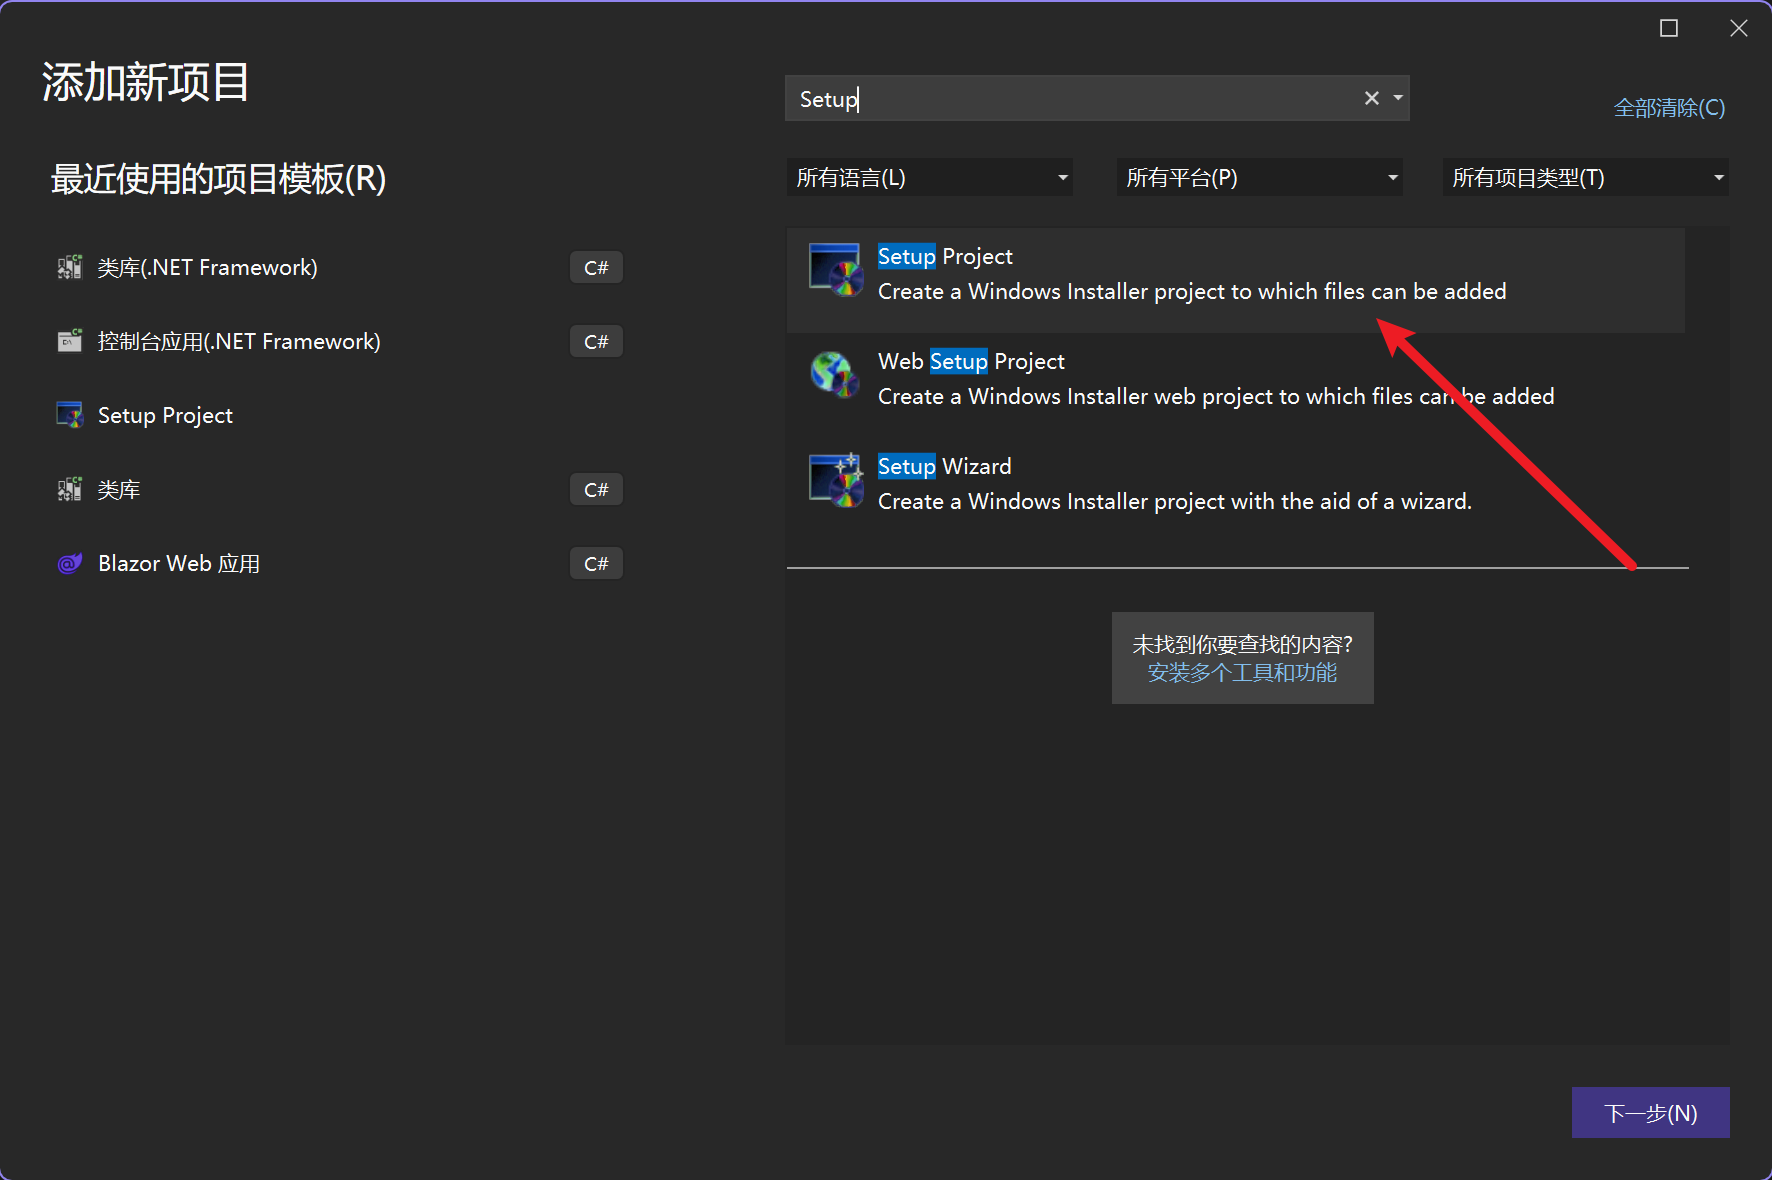This screenshot has width=1772, height=1180.
Task: Maximize the 添加新项目 dialog window
Action: click(1669, 28)
